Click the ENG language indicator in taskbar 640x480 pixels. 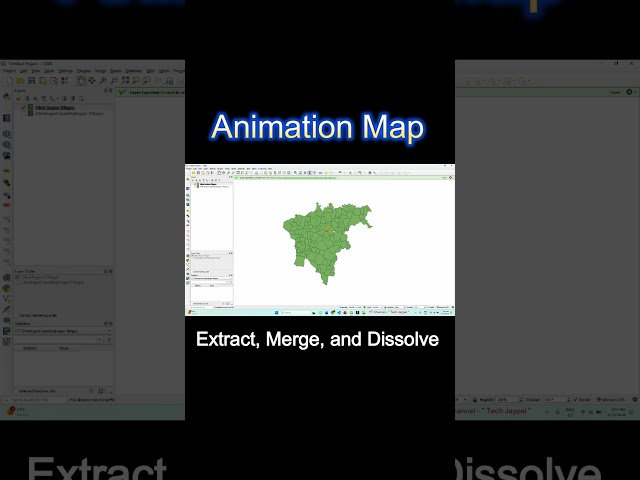coord(570,412)
